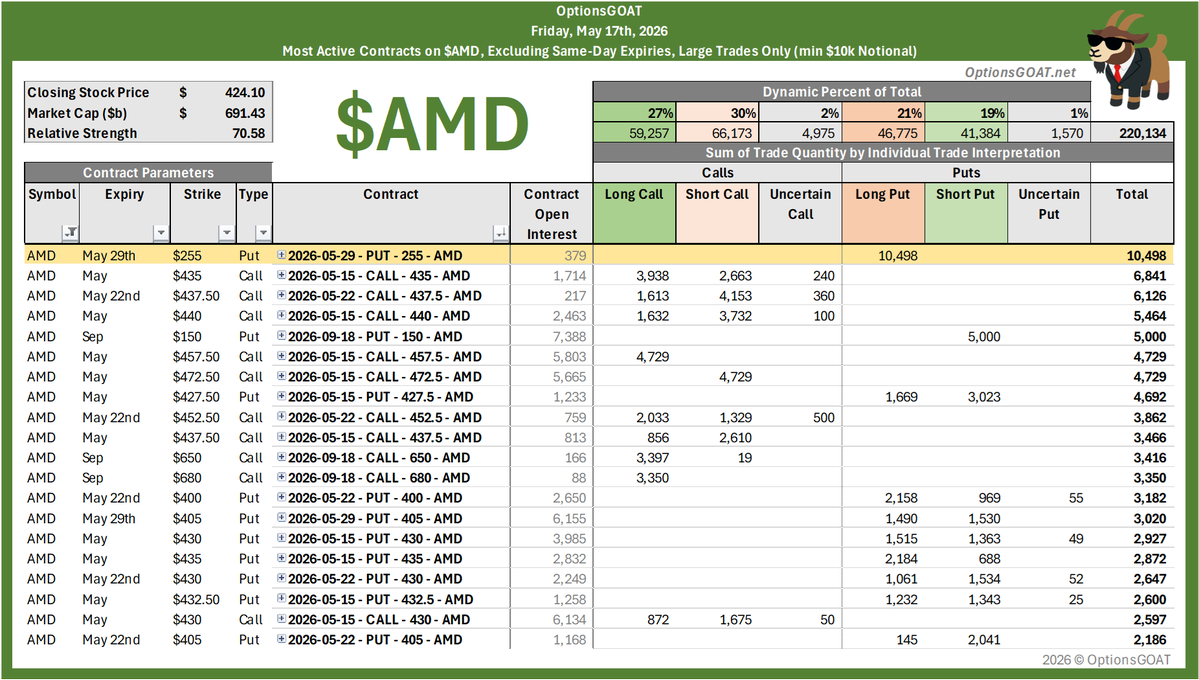Expand the 2026-05-29 PUT 405 AMD row
The image size is (1199, 680).
tap(281, 518)
